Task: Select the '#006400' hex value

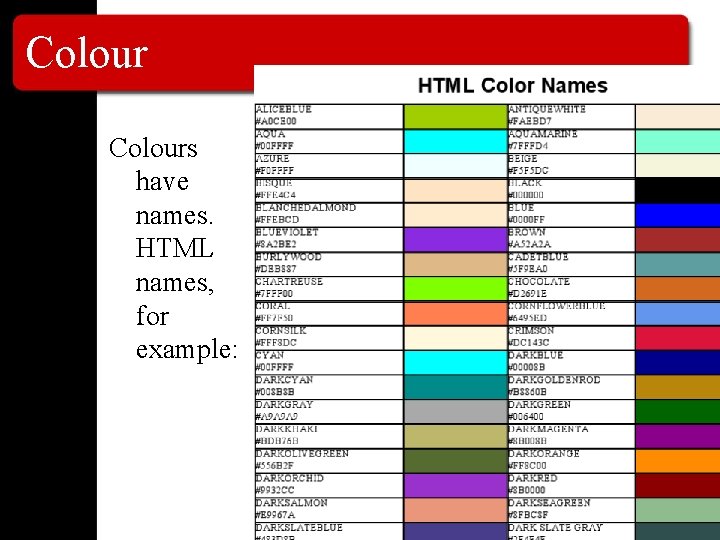Action: point(526,416)
